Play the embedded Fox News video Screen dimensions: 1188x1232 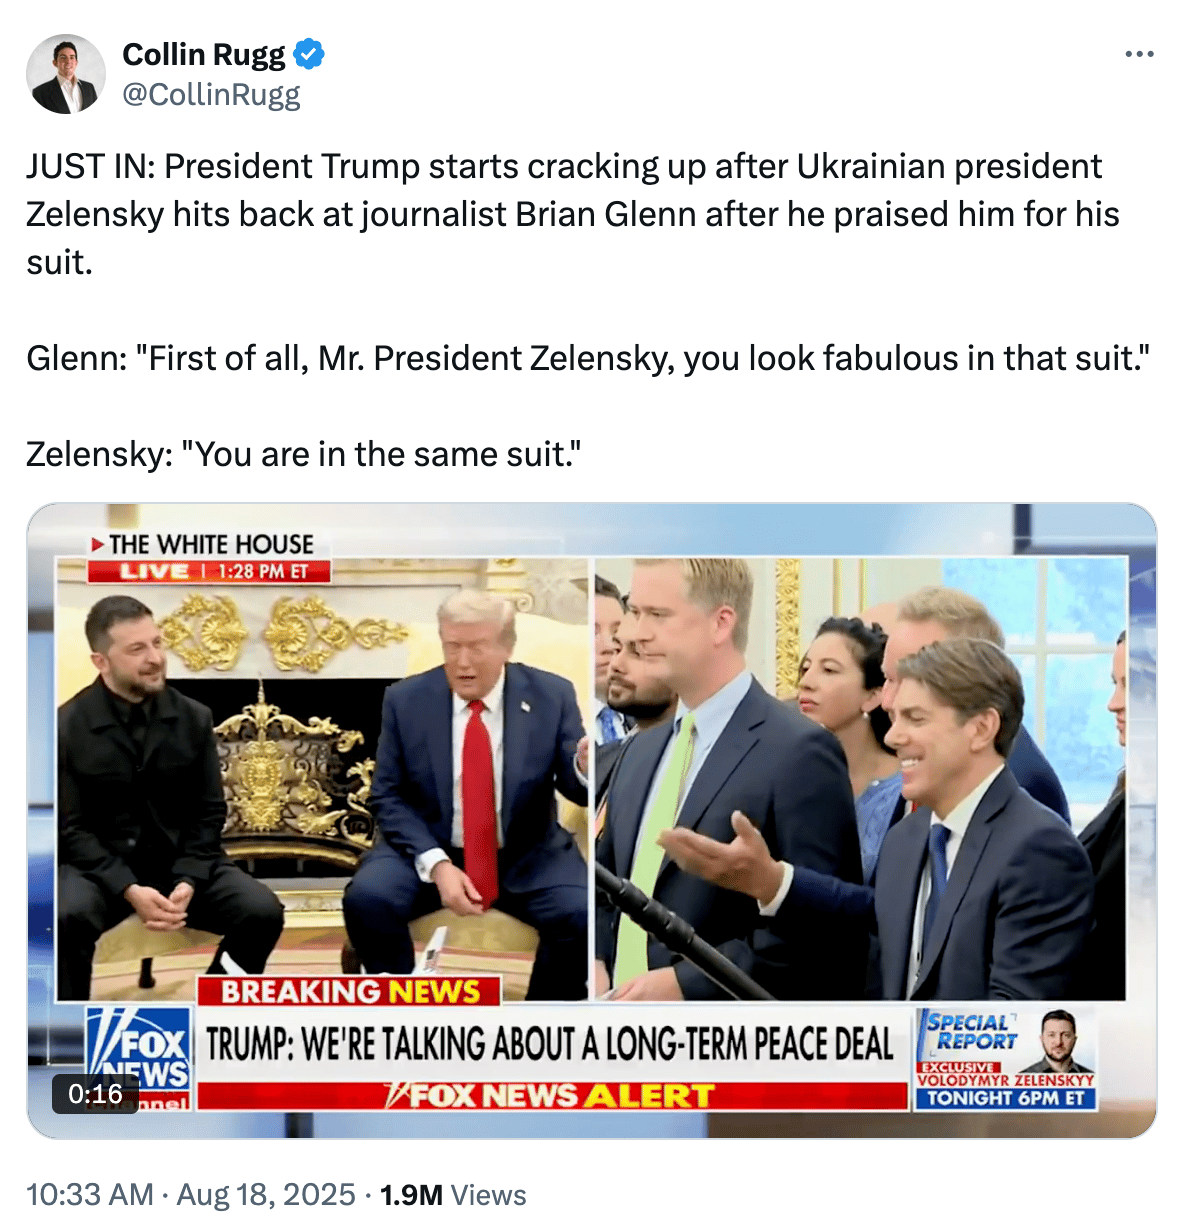coord(592,820)
